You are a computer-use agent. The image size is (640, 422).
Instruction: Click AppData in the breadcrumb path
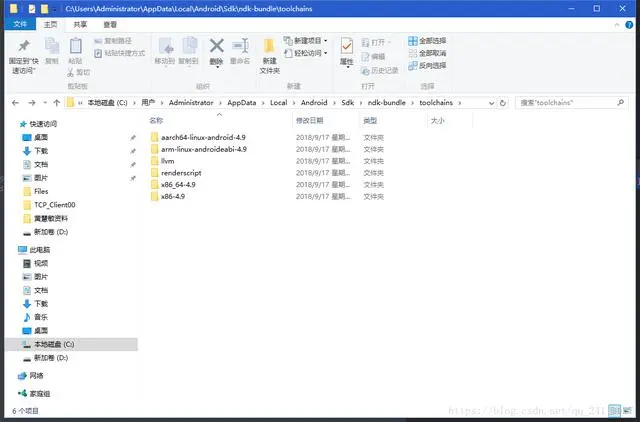click(x=242, y=103)
